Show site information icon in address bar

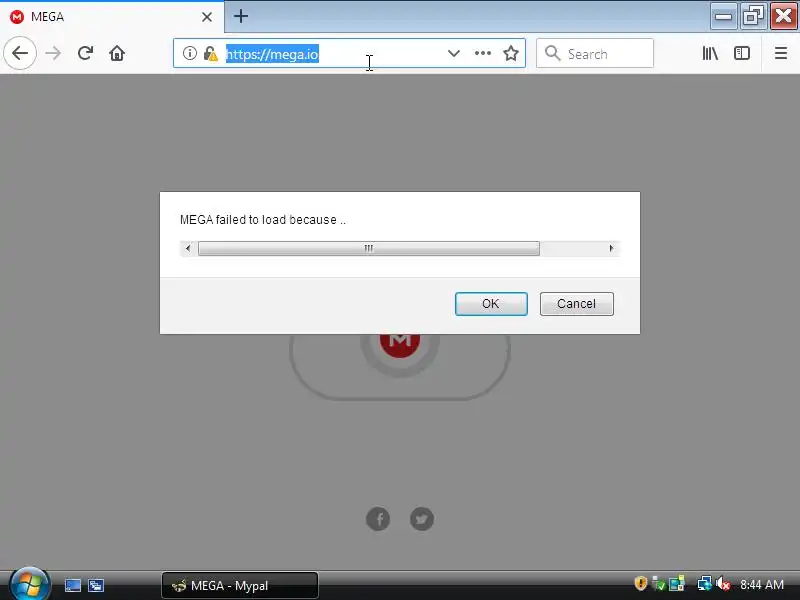(x=189, y=53)
